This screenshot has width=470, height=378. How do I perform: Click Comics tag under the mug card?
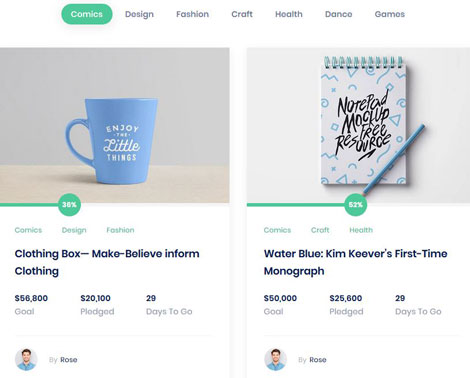(28, 230)
